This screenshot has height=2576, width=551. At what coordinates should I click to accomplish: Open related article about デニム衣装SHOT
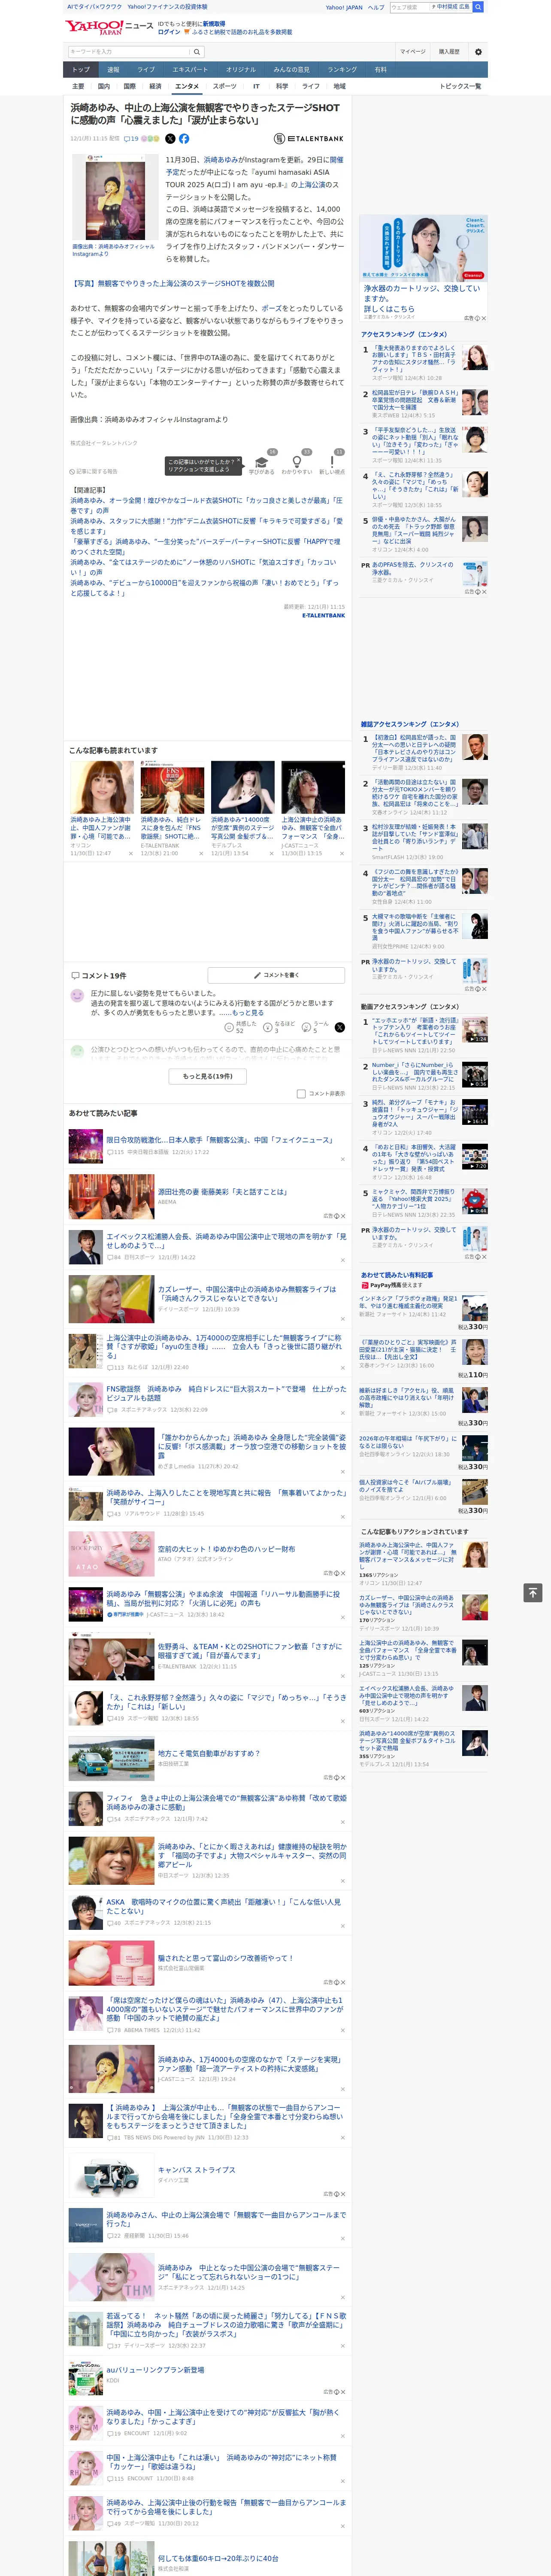pos(206,526)
